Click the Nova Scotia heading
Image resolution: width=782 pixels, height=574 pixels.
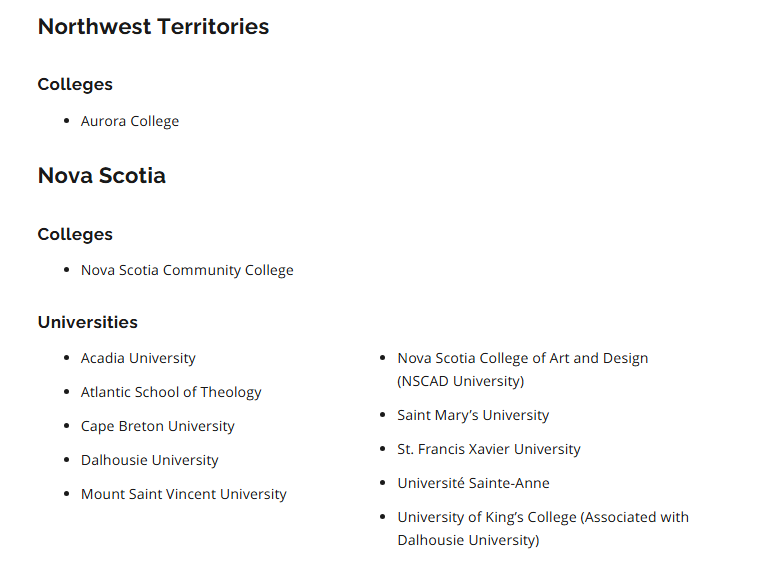pos(102,176)
